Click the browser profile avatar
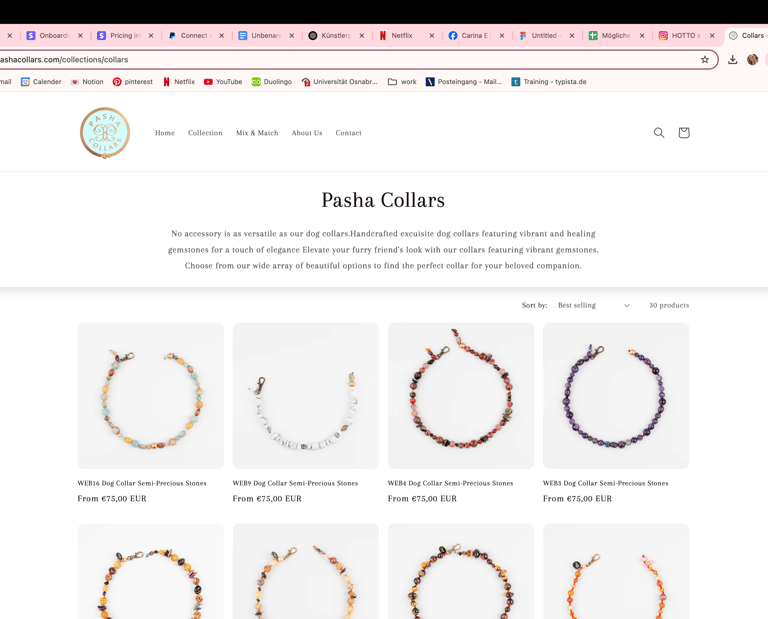 click(x=753, y=60)
